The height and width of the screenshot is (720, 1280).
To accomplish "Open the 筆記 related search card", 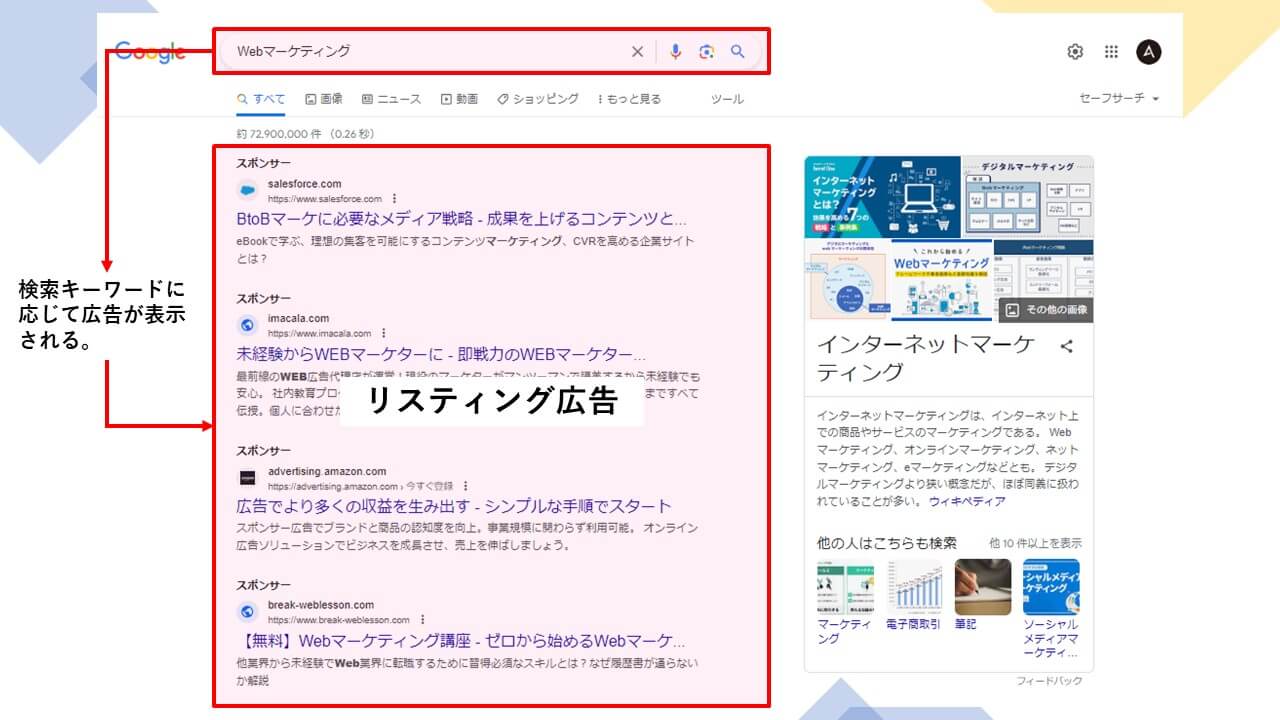I will pyautogui.click(x=981, y=594).
